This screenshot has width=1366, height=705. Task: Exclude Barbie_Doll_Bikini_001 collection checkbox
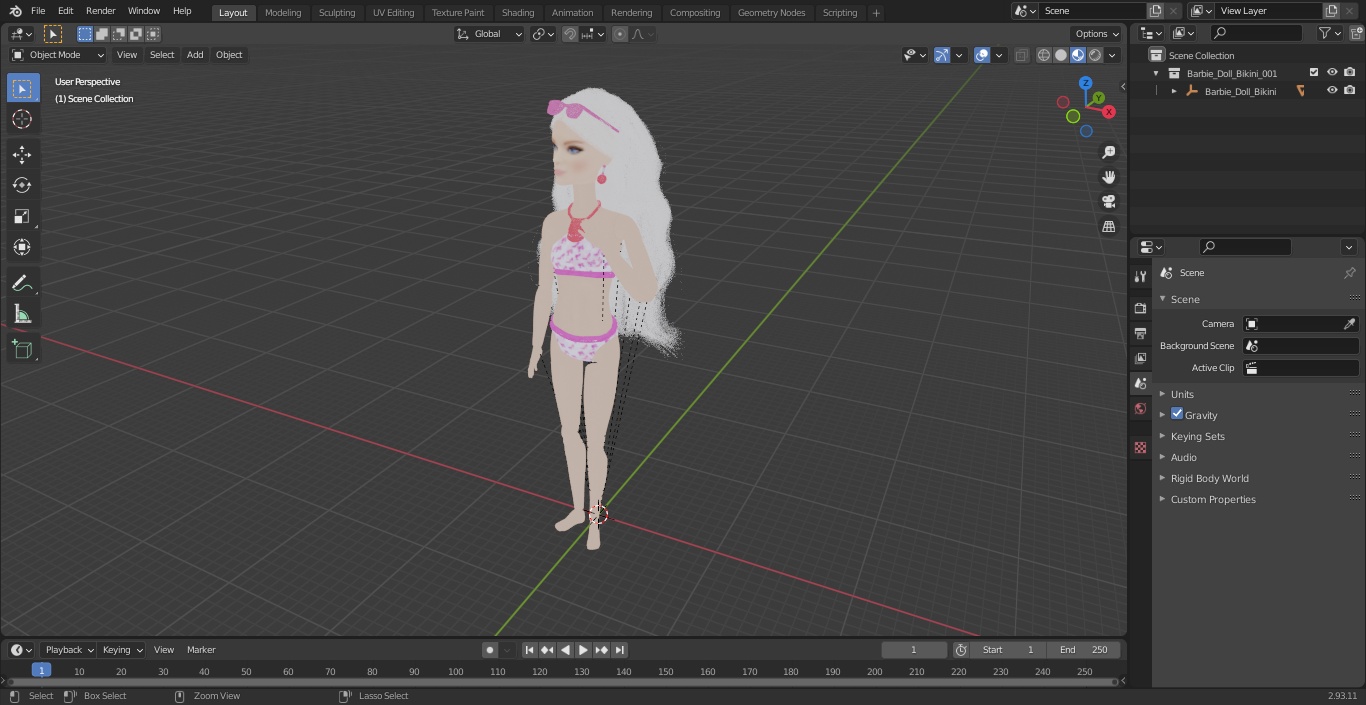pyautogui.click(x=1314, y=73)
